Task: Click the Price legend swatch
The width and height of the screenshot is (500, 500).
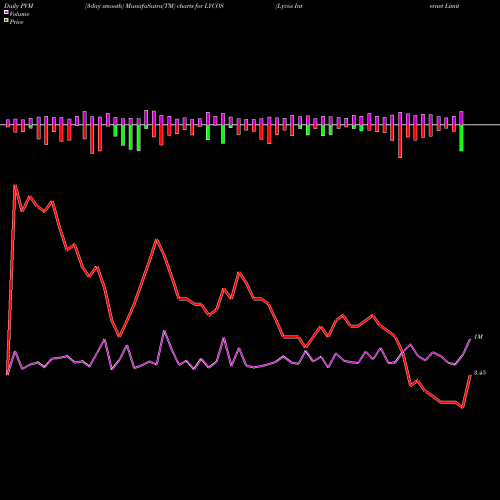Action: click(6, 21)
